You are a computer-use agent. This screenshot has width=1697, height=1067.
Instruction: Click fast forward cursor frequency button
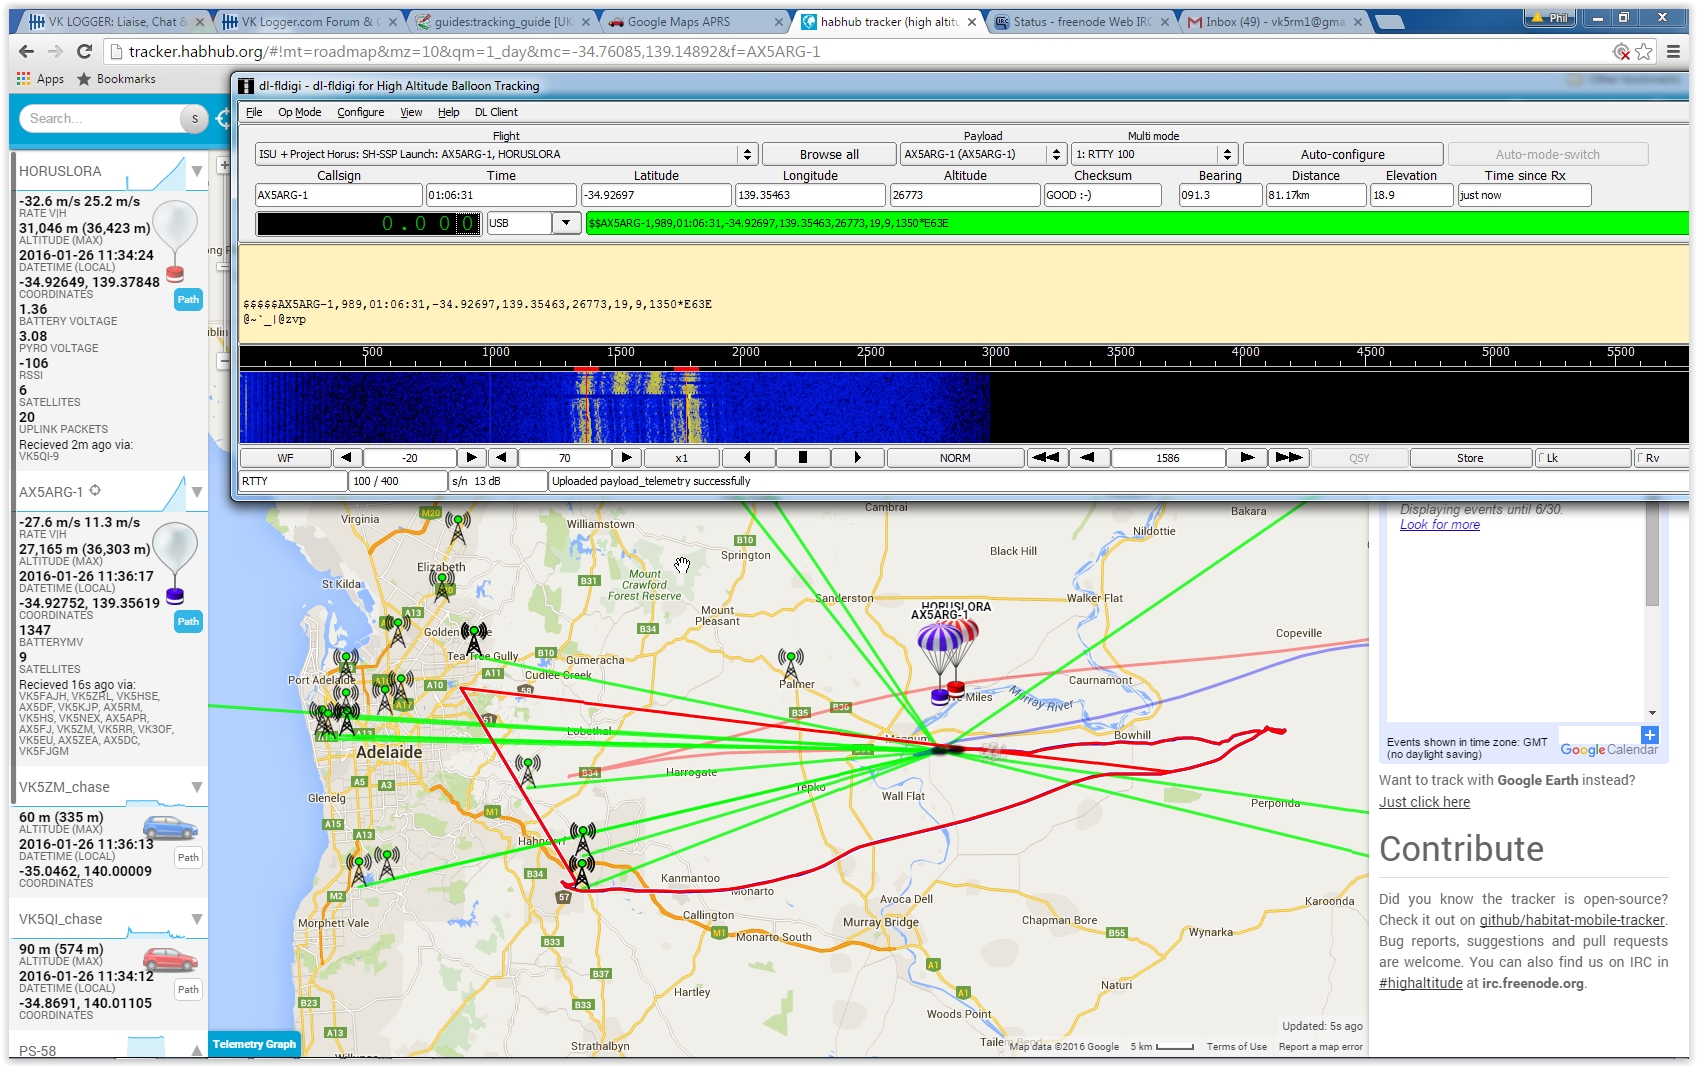1289,458
